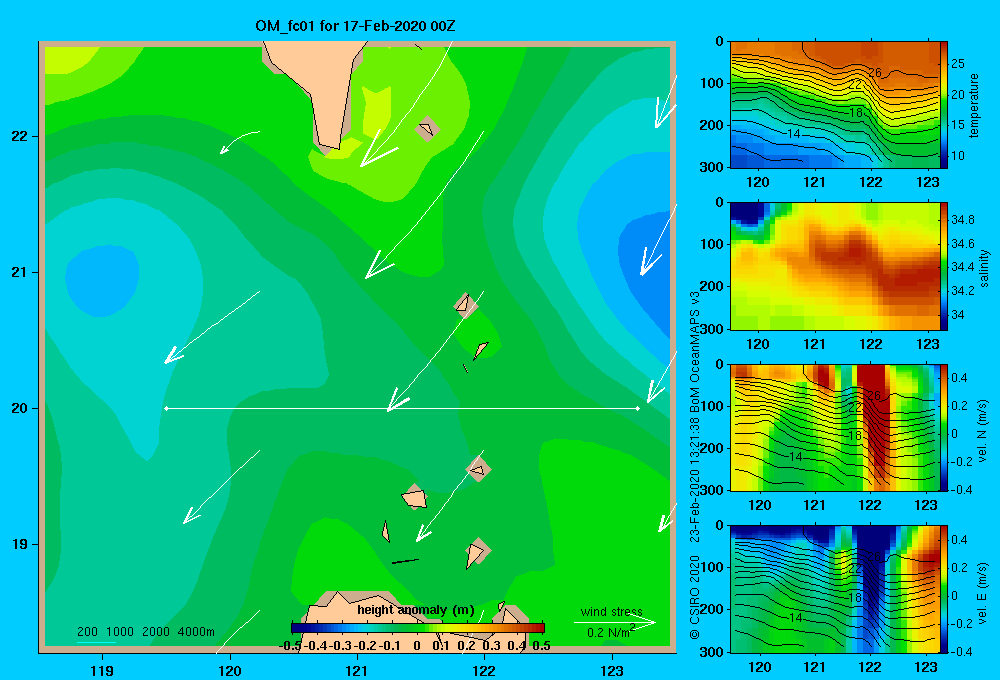Click longitude 119 label on main map

(x=102, y=670)
